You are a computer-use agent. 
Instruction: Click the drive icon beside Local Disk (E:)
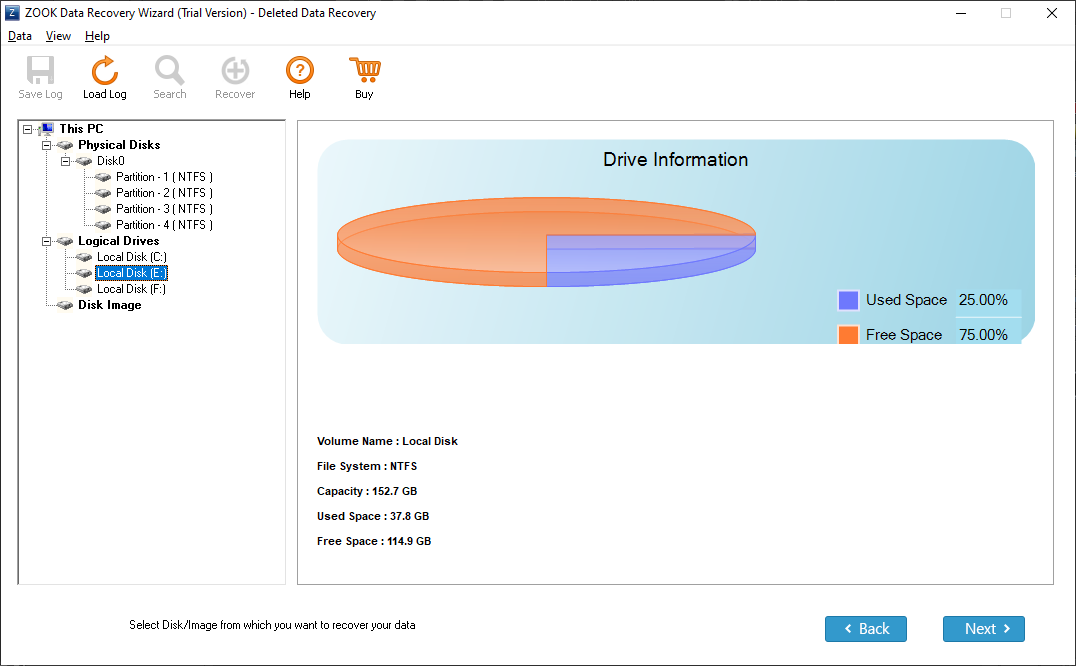84,273
